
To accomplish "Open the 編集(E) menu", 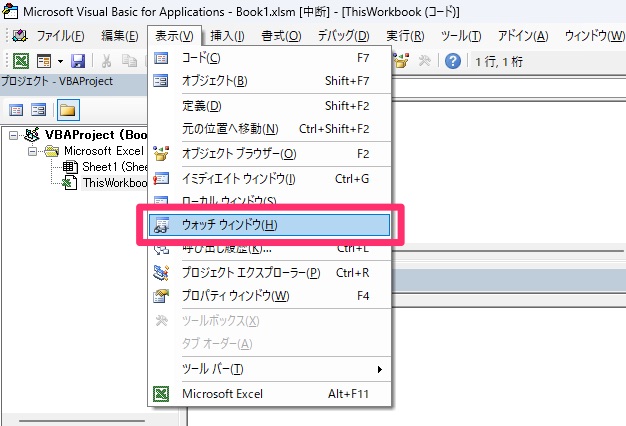I will coord(120,36).
